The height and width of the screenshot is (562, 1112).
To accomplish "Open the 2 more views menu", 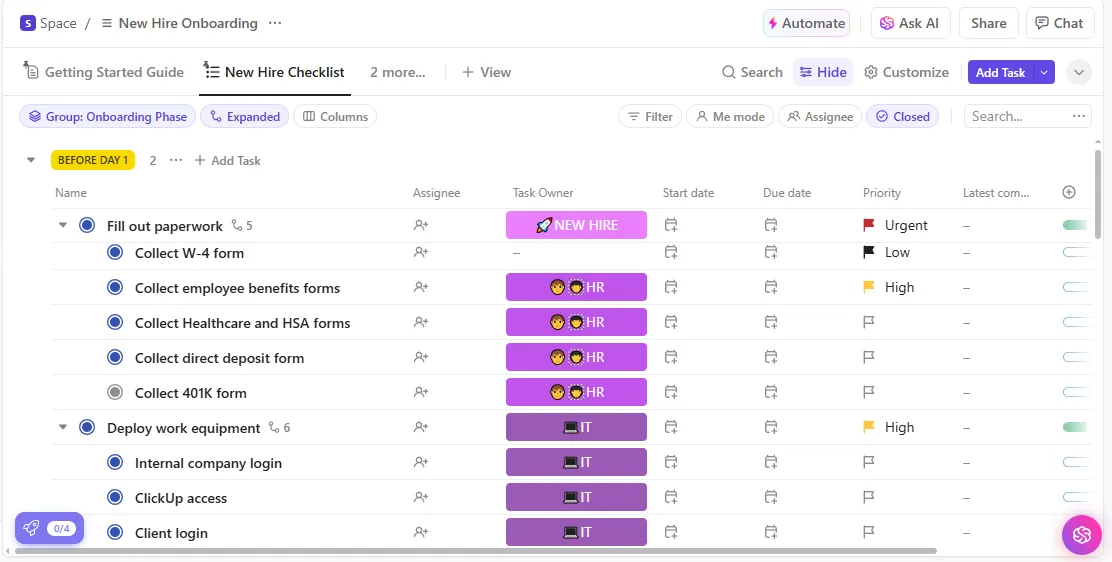I will point(398,72).
